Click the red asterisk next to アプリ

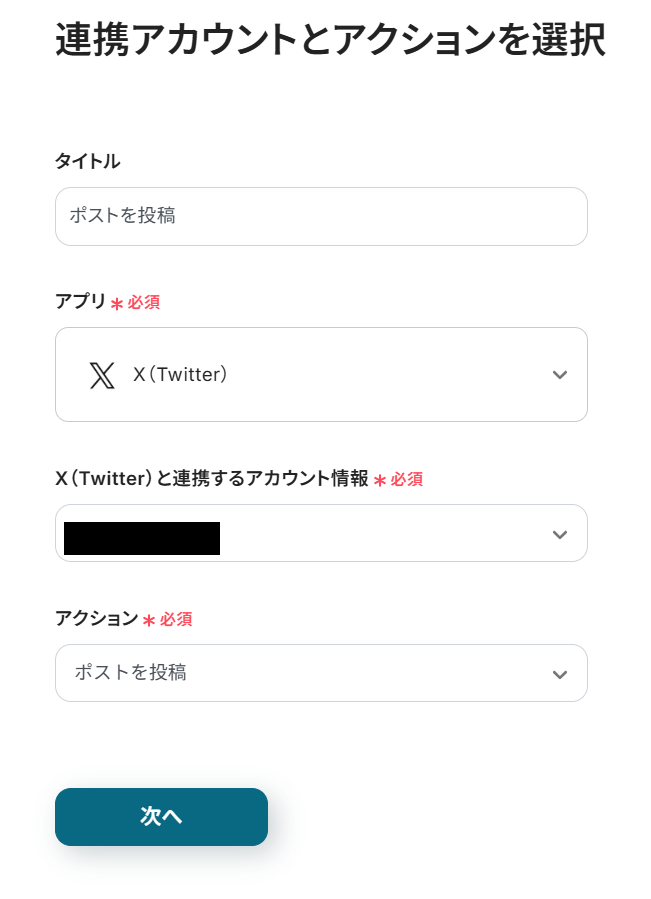(117, 304)
